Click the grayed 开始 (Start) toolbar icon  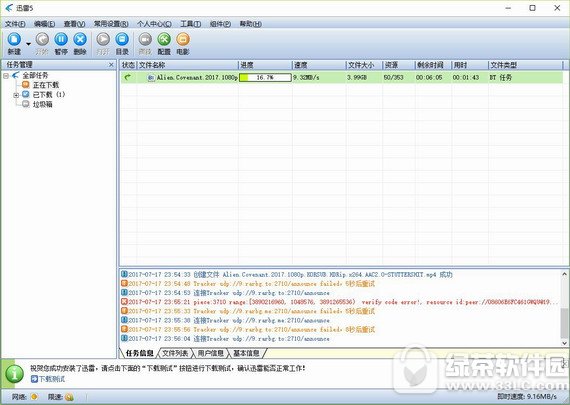click(42, 39)
